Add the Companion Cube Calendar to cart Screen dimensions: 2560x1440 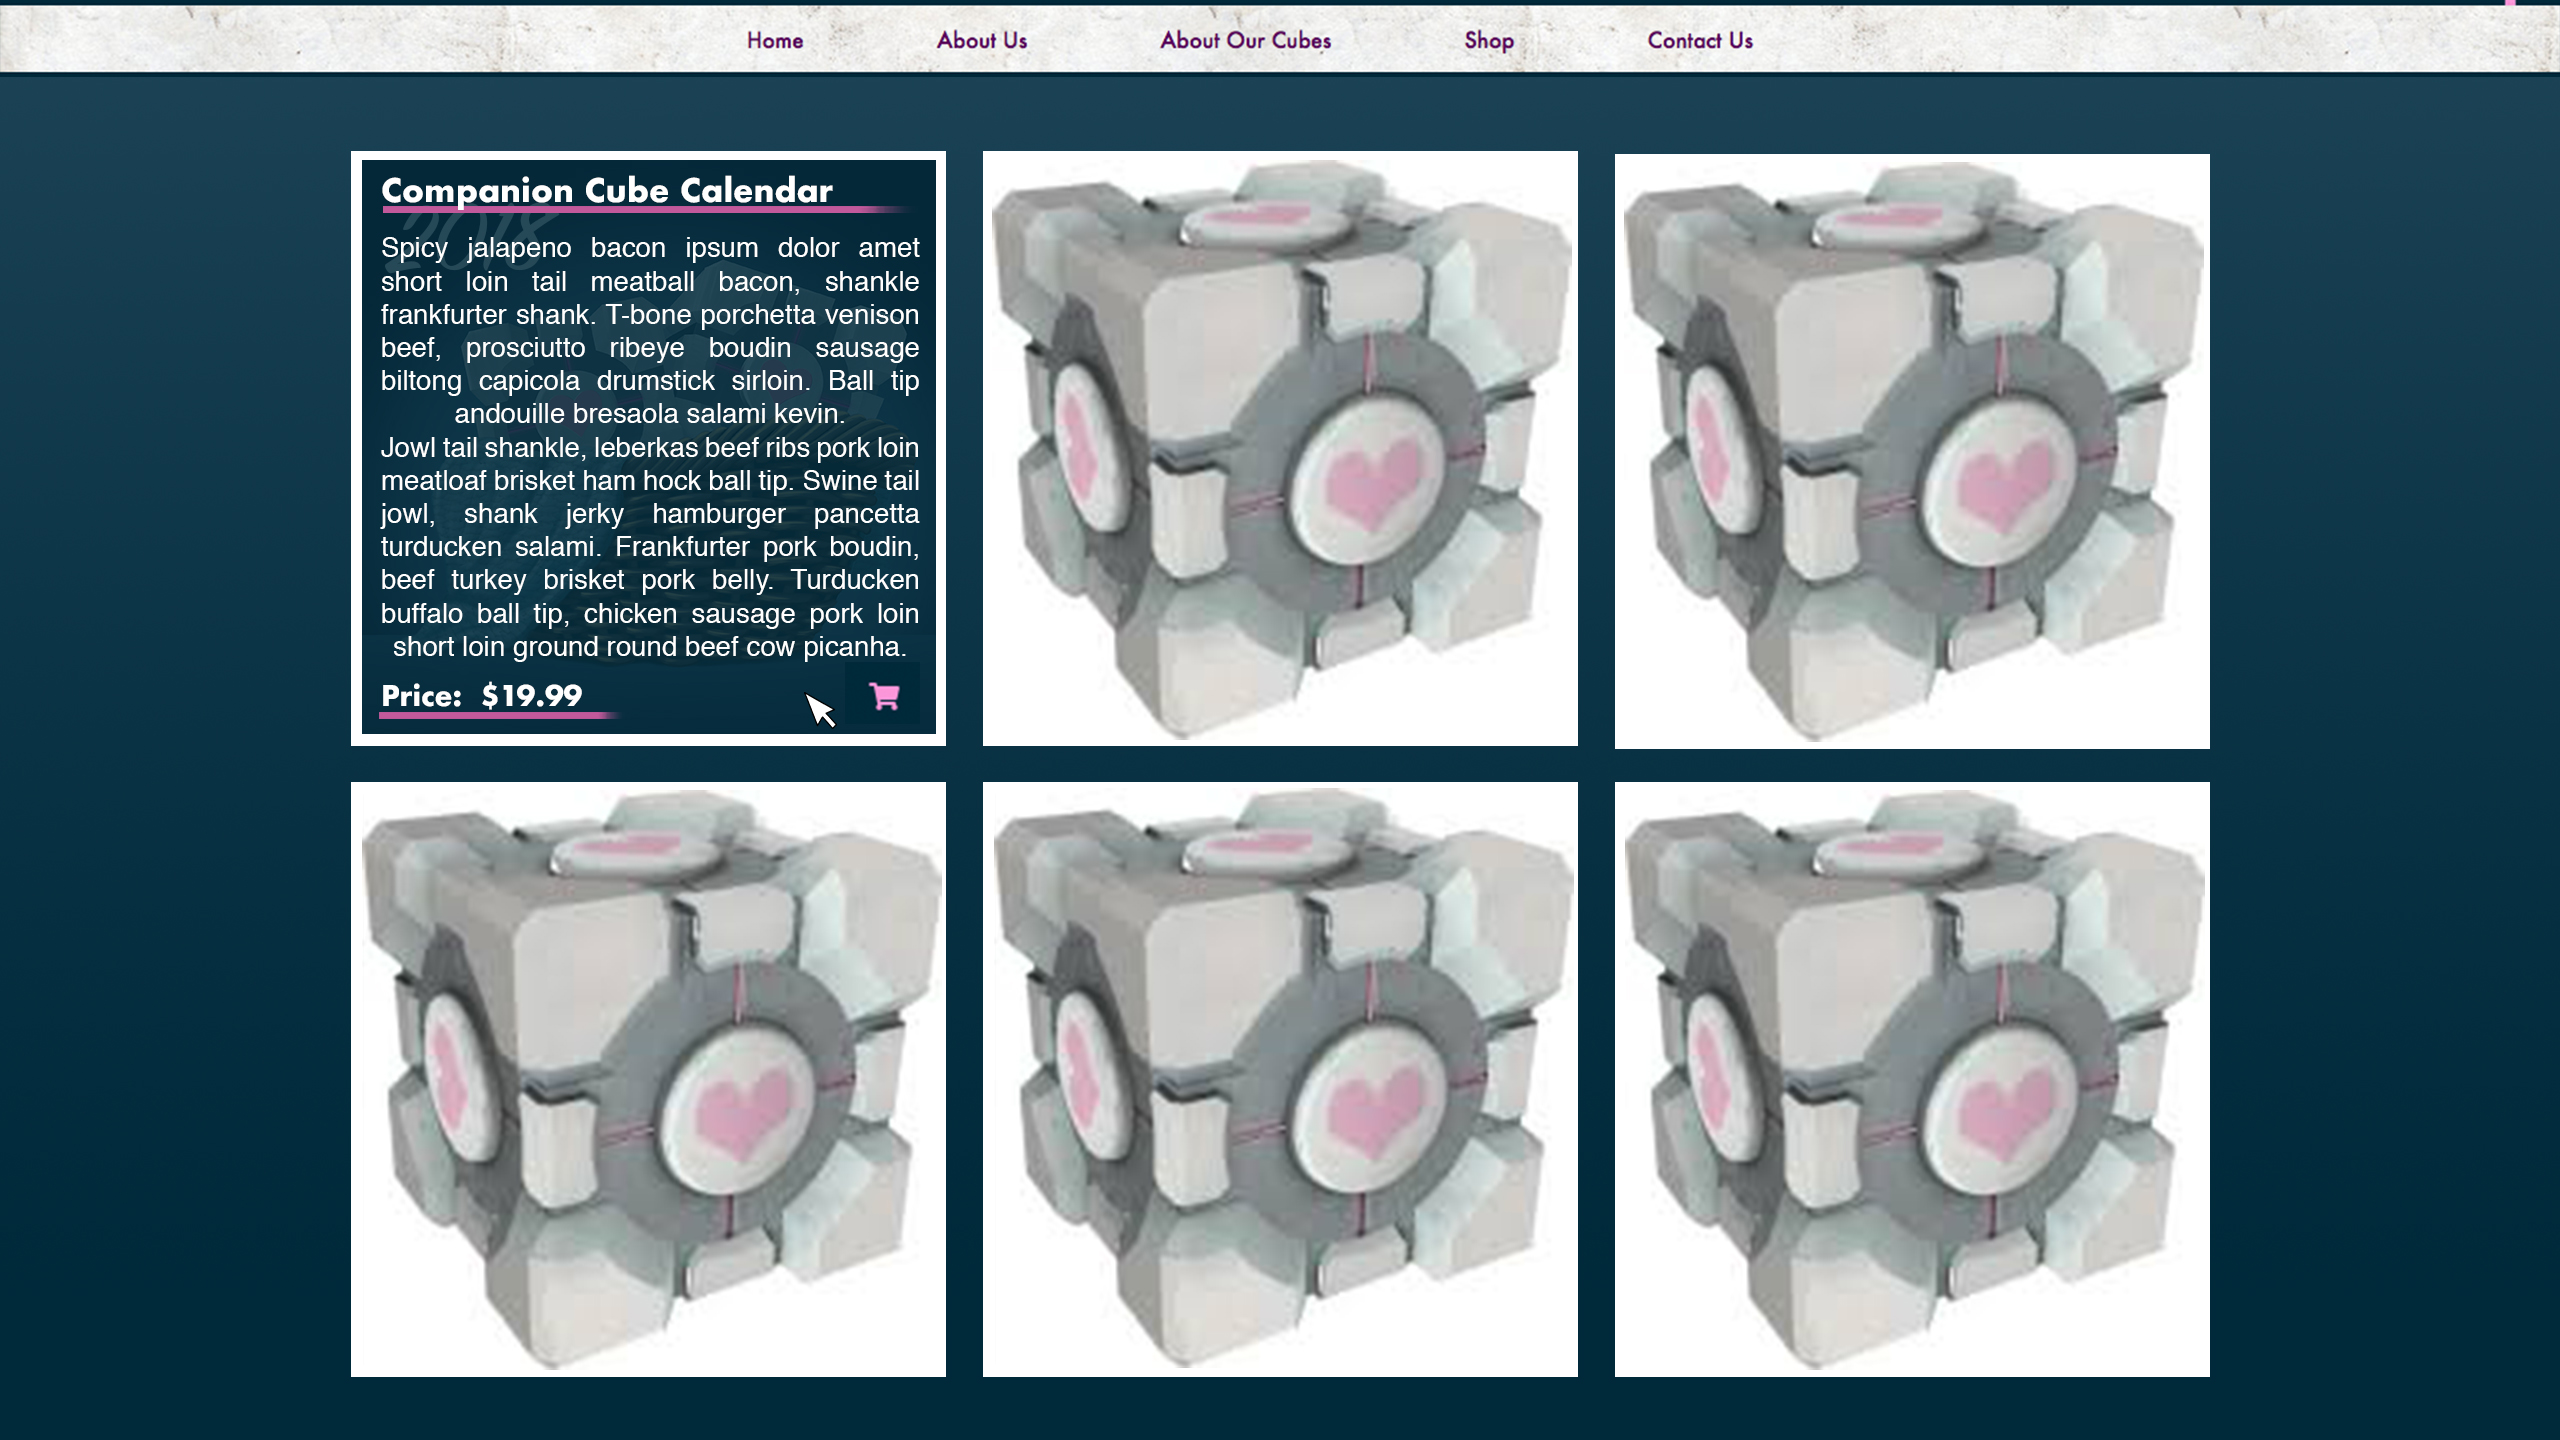tap(883, 695)
